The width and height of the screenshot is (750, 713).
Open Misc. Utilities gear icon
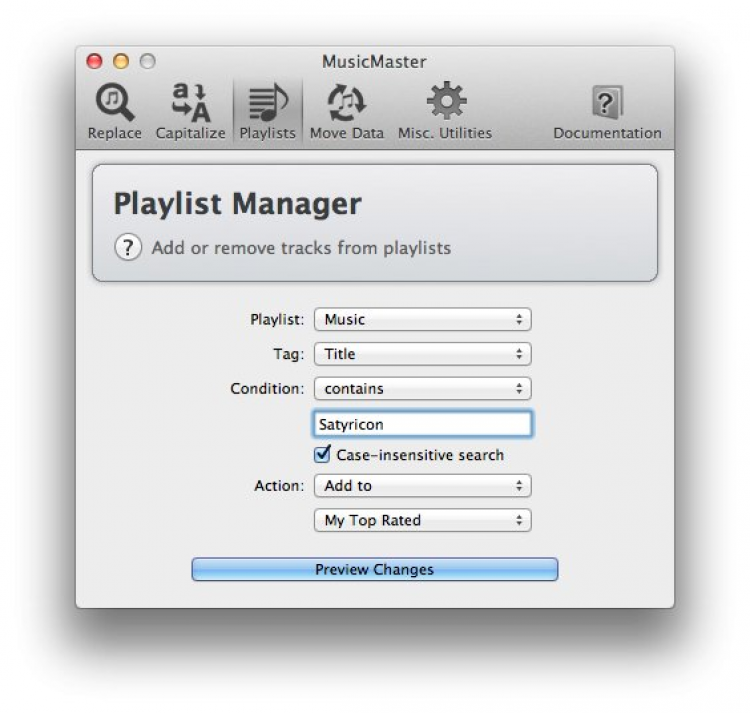click(445, 111)
